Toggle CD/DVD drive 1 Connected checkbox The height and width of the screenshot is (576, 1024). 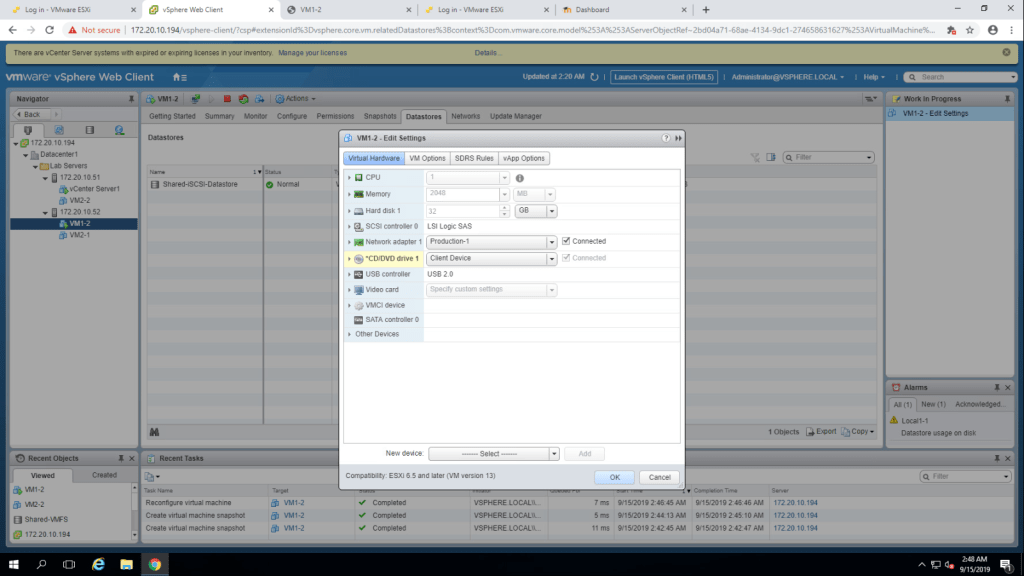[x=566, y=258]
